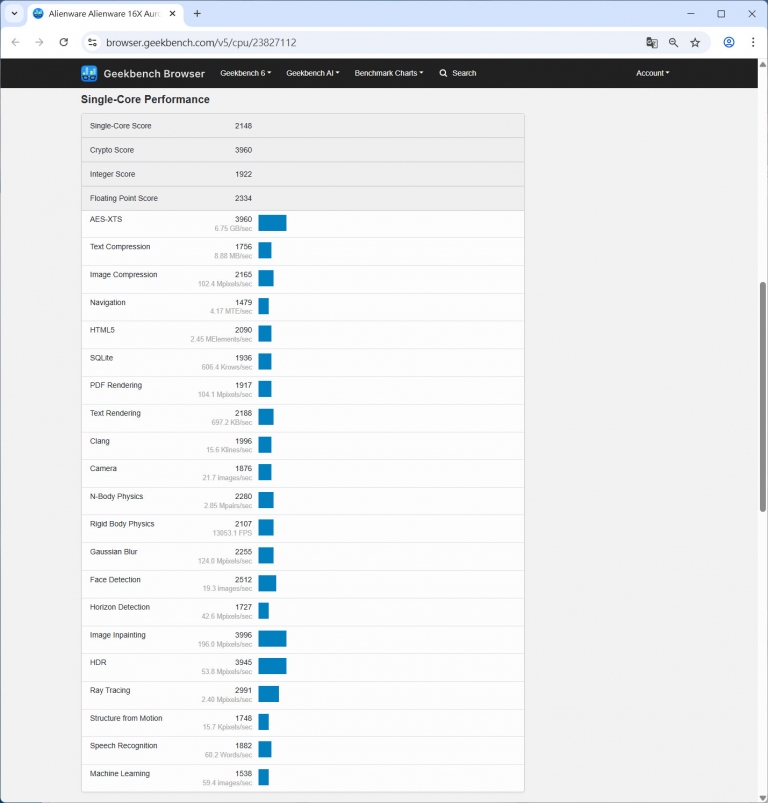768x803 pixels.
Task: Click the site information icon beside URL
Action: (92, 43)
